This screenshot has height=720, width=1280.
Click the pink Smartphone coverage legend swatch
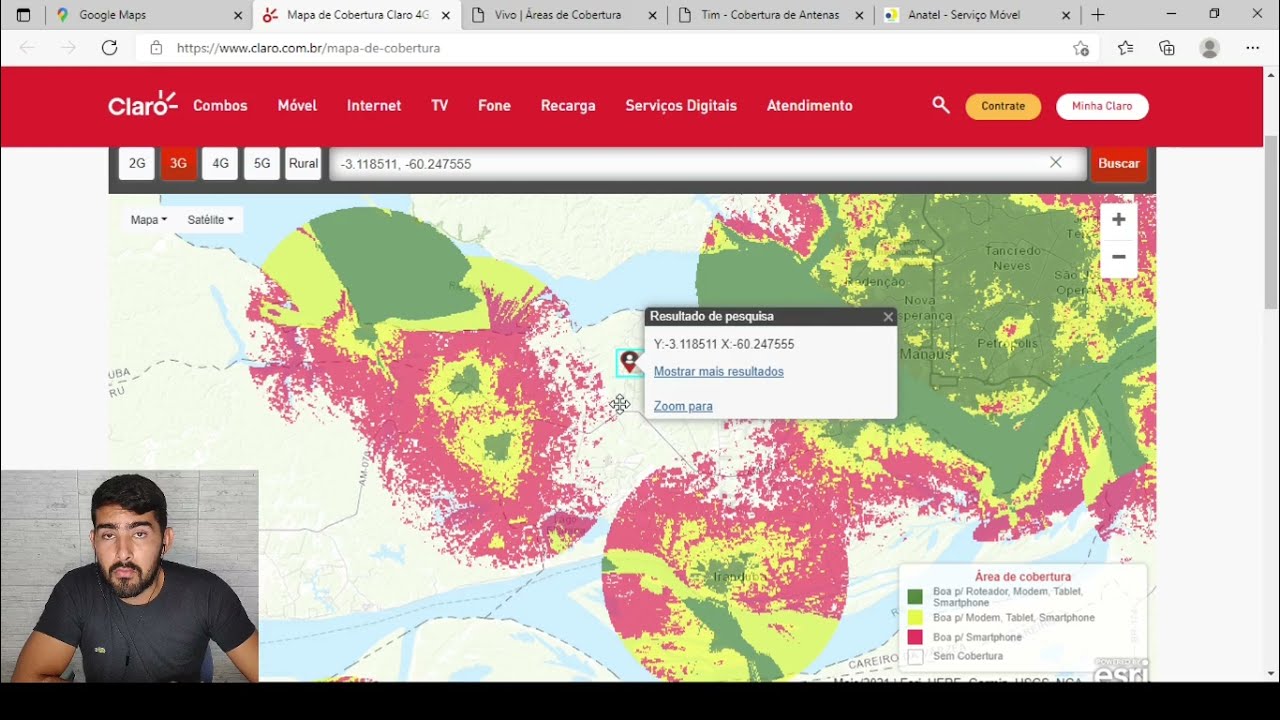point(915,637)
